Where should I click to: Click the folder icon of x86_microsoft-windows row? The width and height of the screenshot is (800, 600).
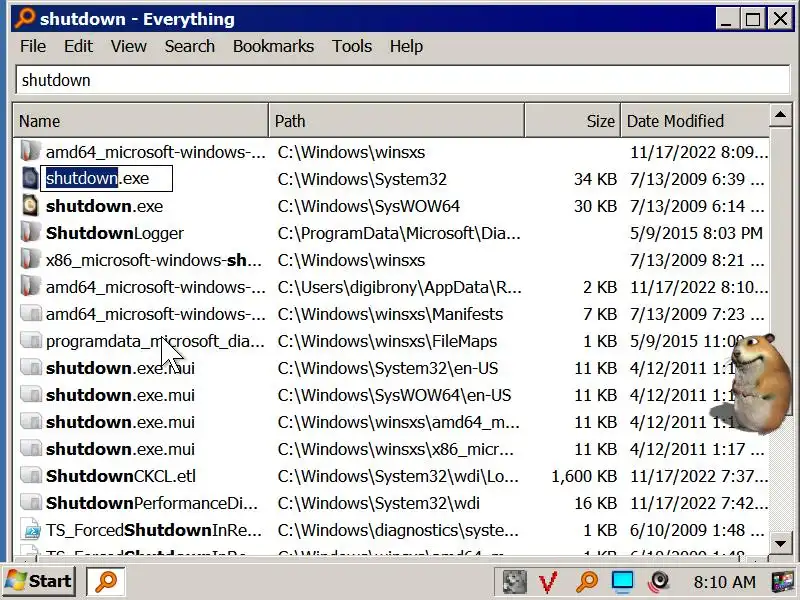pos(31,260)
